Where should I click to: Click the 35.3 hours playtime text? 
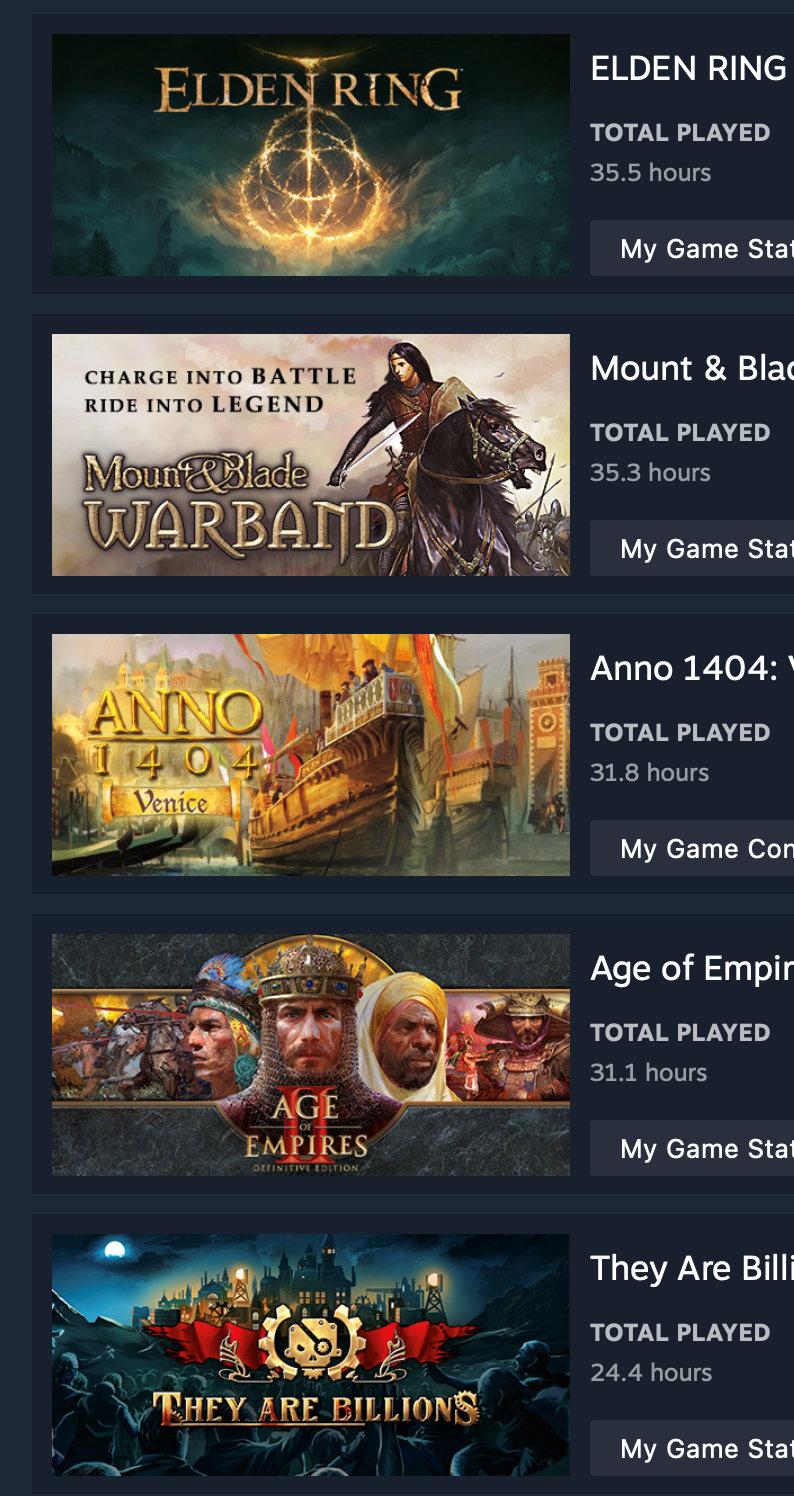click(x=651, y=473)
